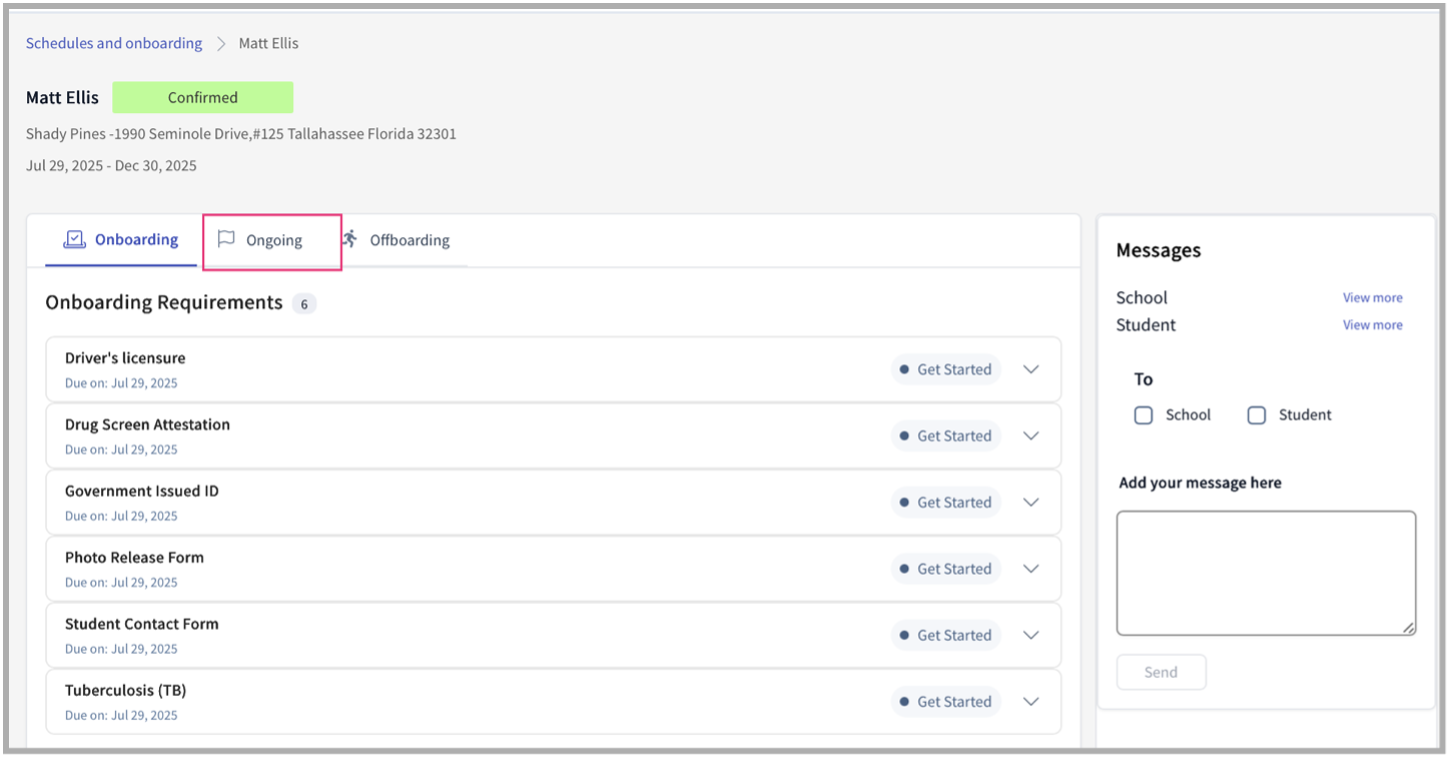This screenshot has width=1451, height=757.
Task: Open the Schedules and onboarding breadcrumb link
Action: (x=114, y=43)
